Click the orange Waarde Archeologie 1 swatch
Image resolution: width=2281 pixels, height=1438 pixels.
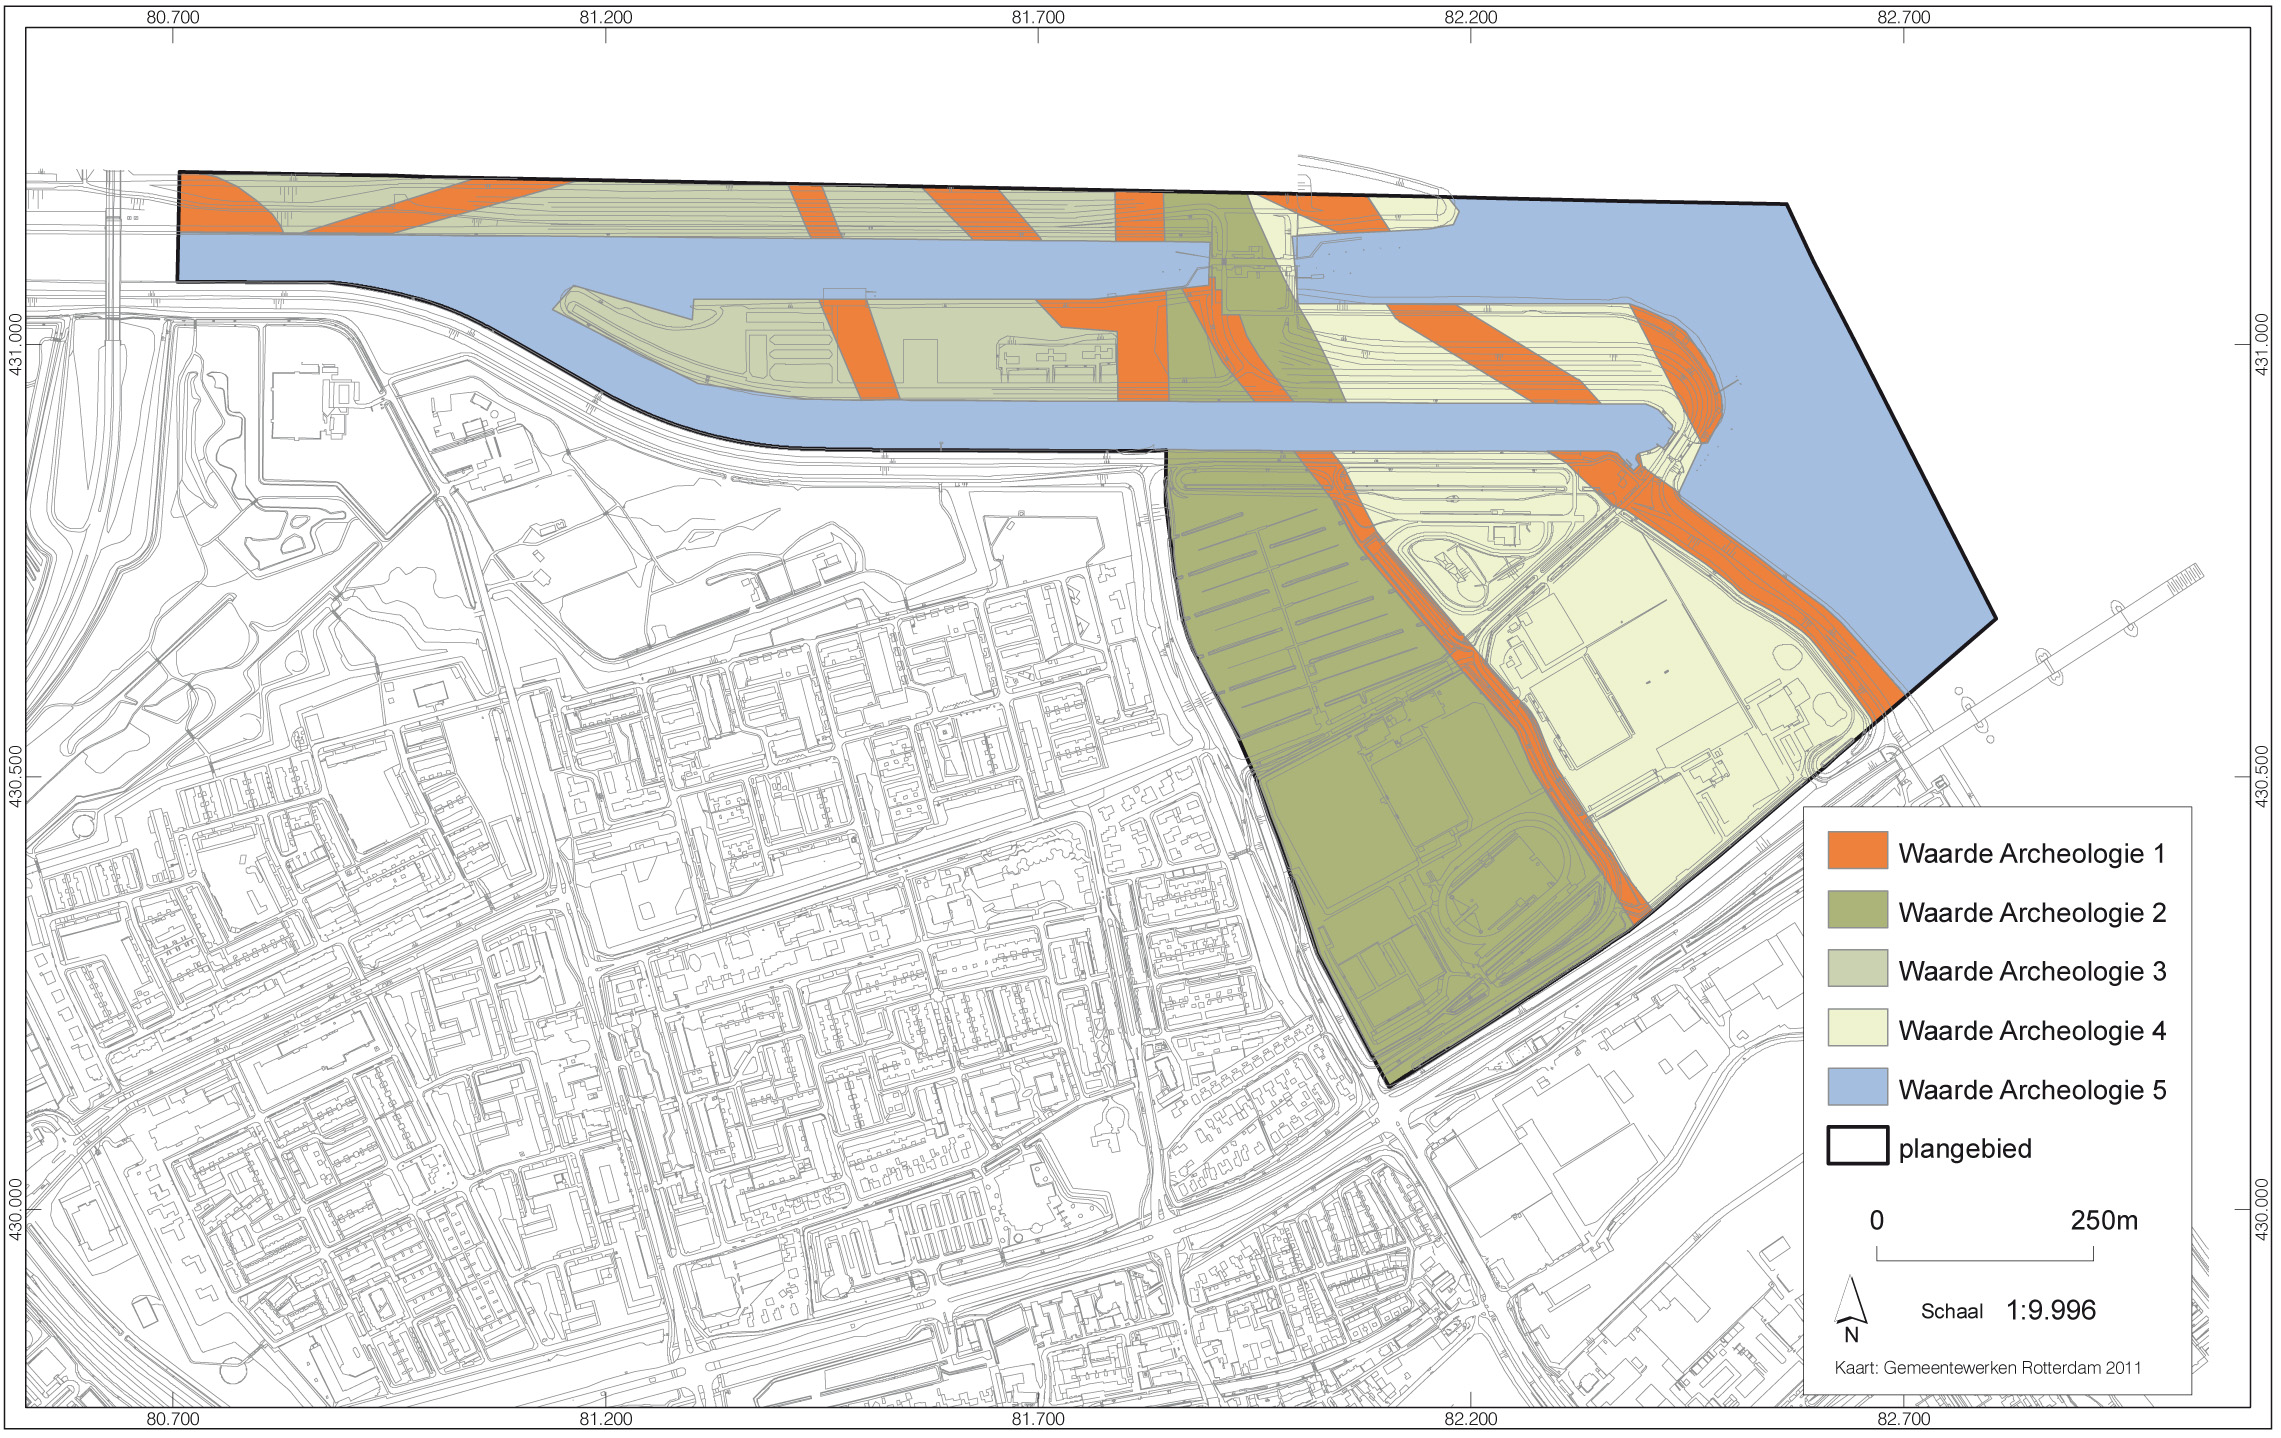1857,850
